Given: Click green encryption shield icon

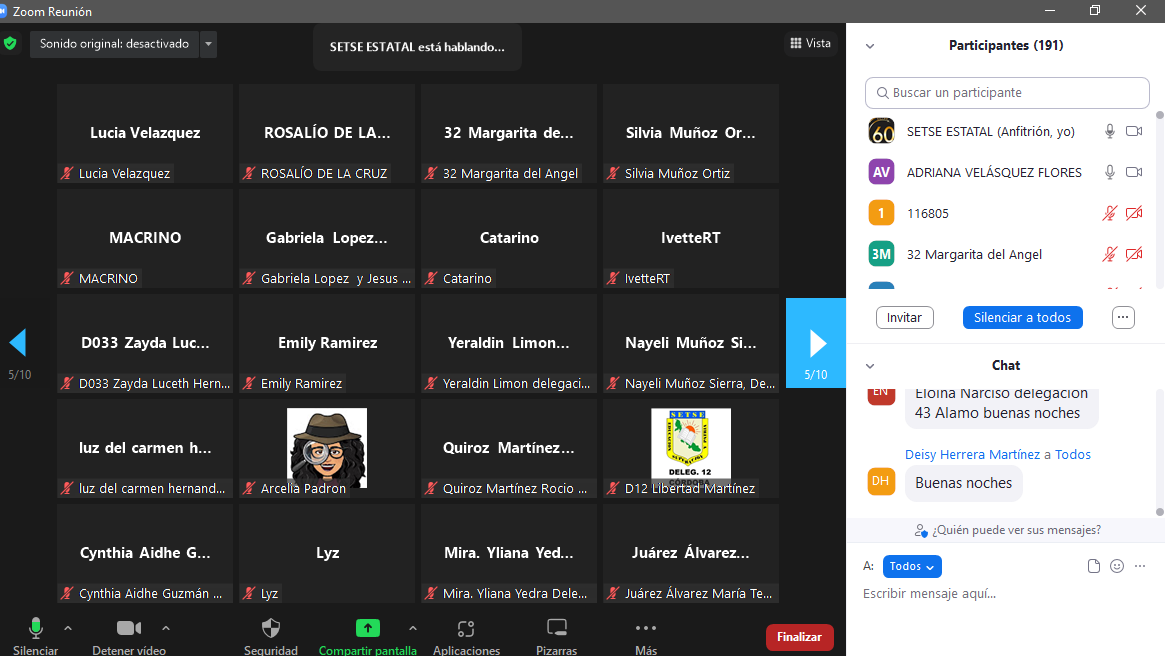Looking at the screenshot, I should [10, 44].
